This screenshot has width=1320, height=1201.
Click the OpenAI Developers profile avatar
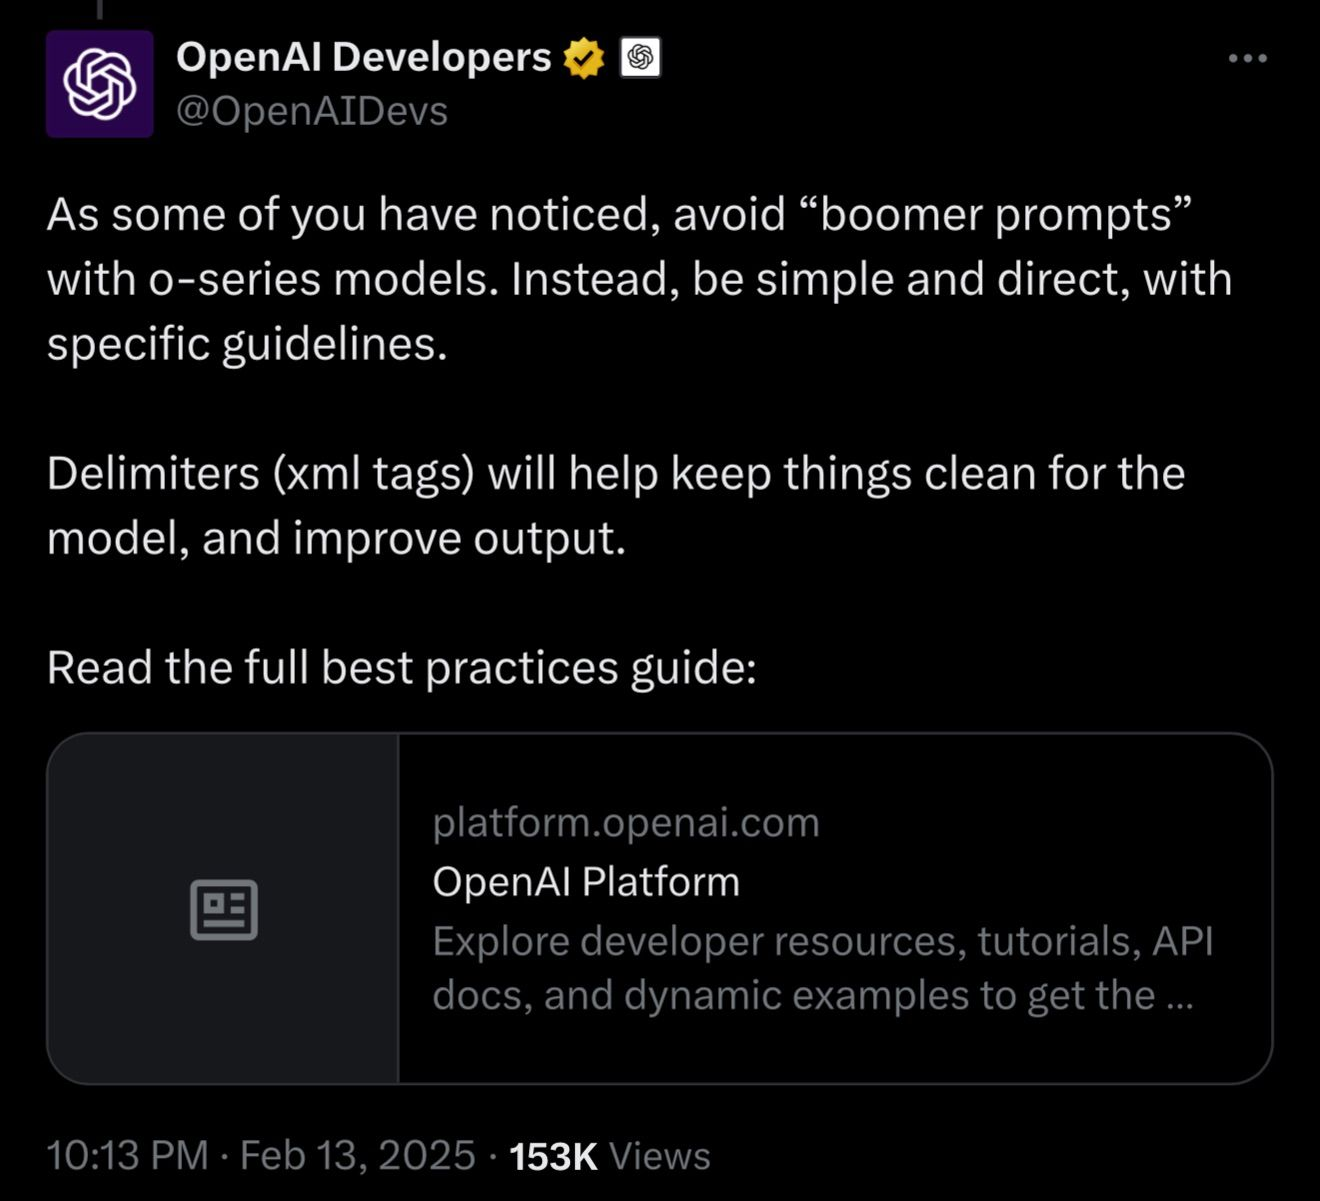coord(99,84)
